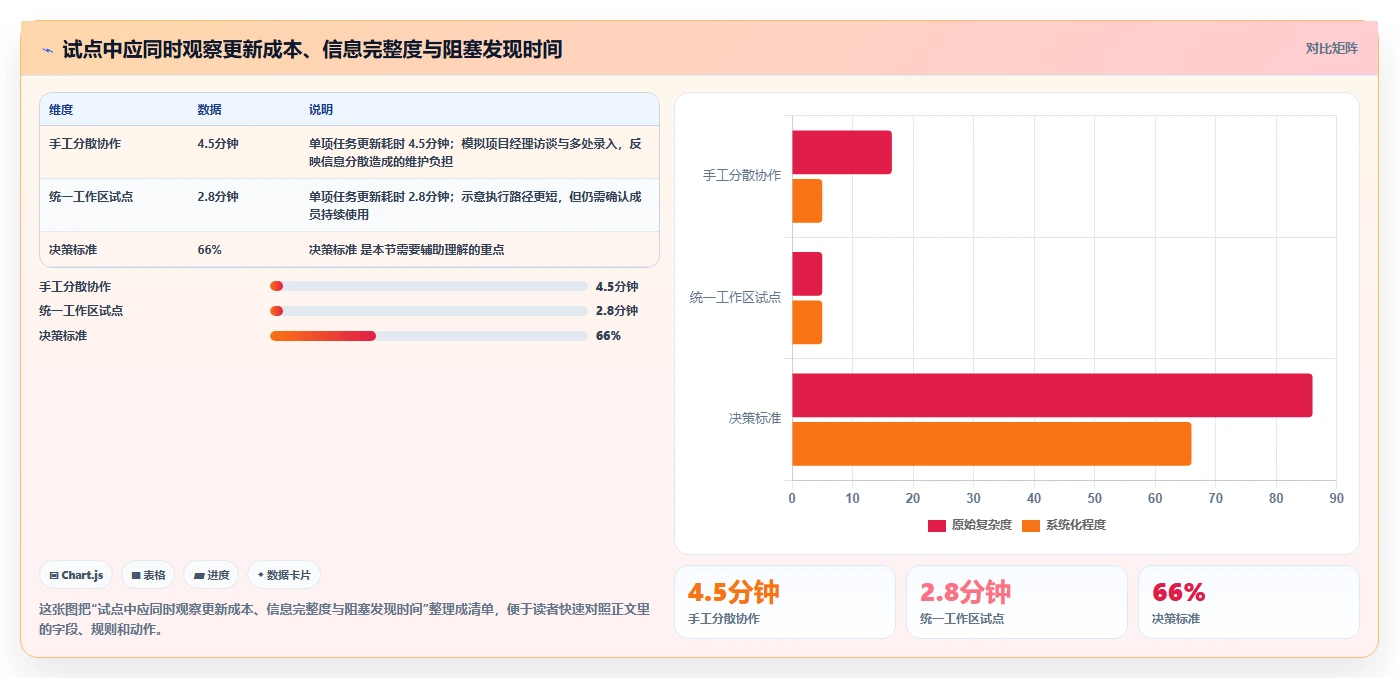
Task: Click the 手工分散协作 chart axis label
Action: pyautogui.click(x=742, y=176)
